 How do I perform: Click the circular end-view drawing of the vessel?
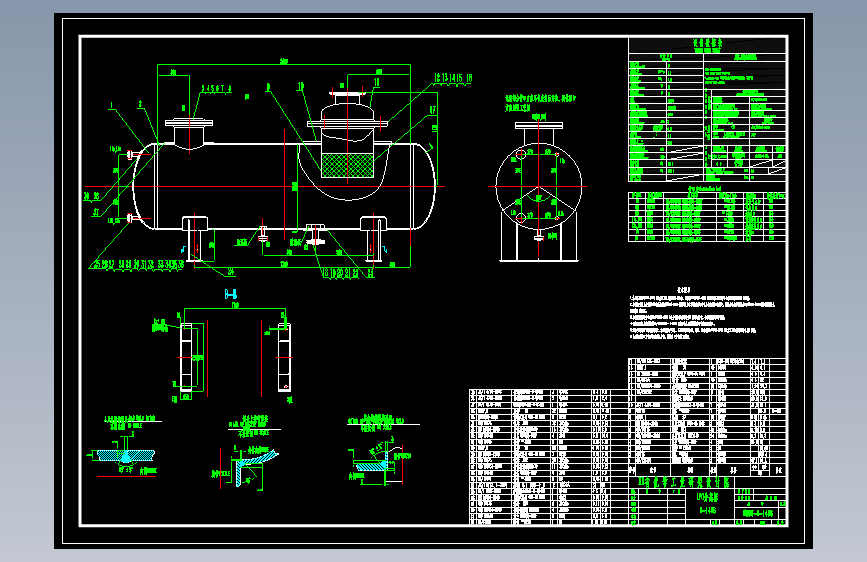pos(539,187)
